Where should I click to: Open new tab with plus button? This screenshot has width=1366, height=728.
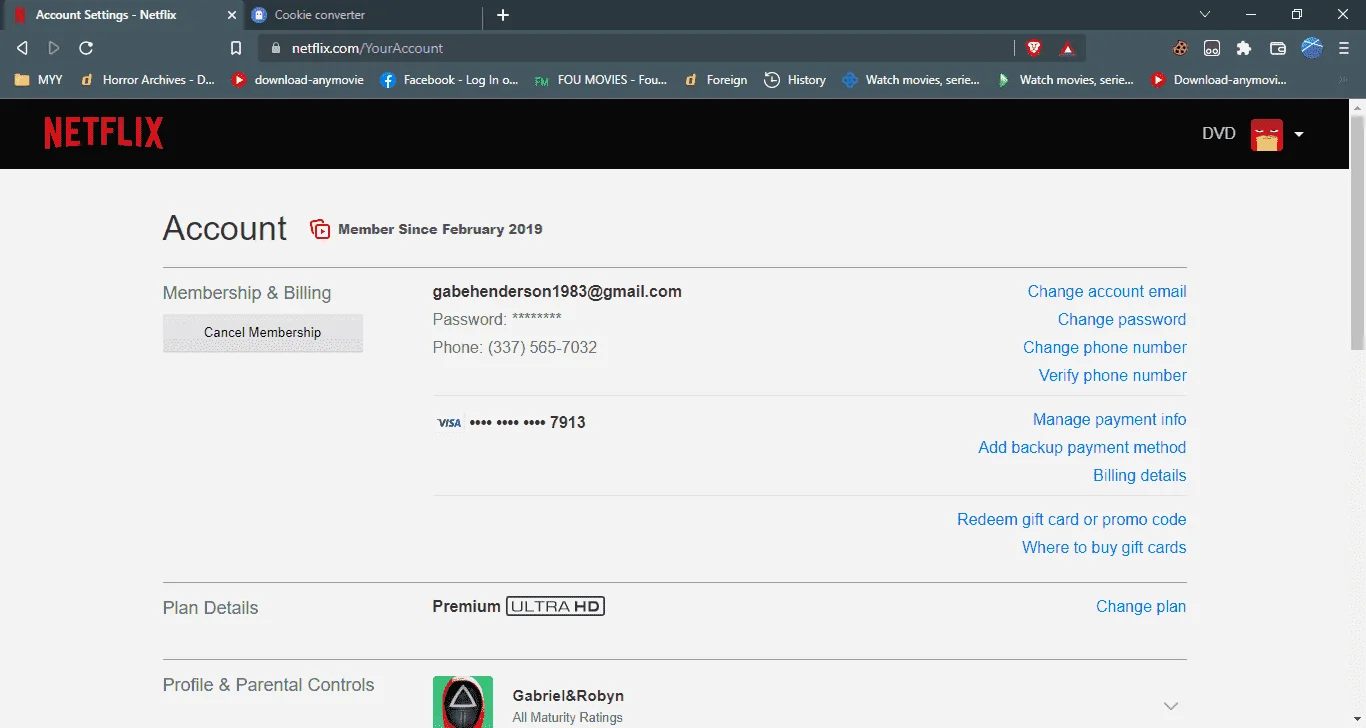tap(503, 15)
